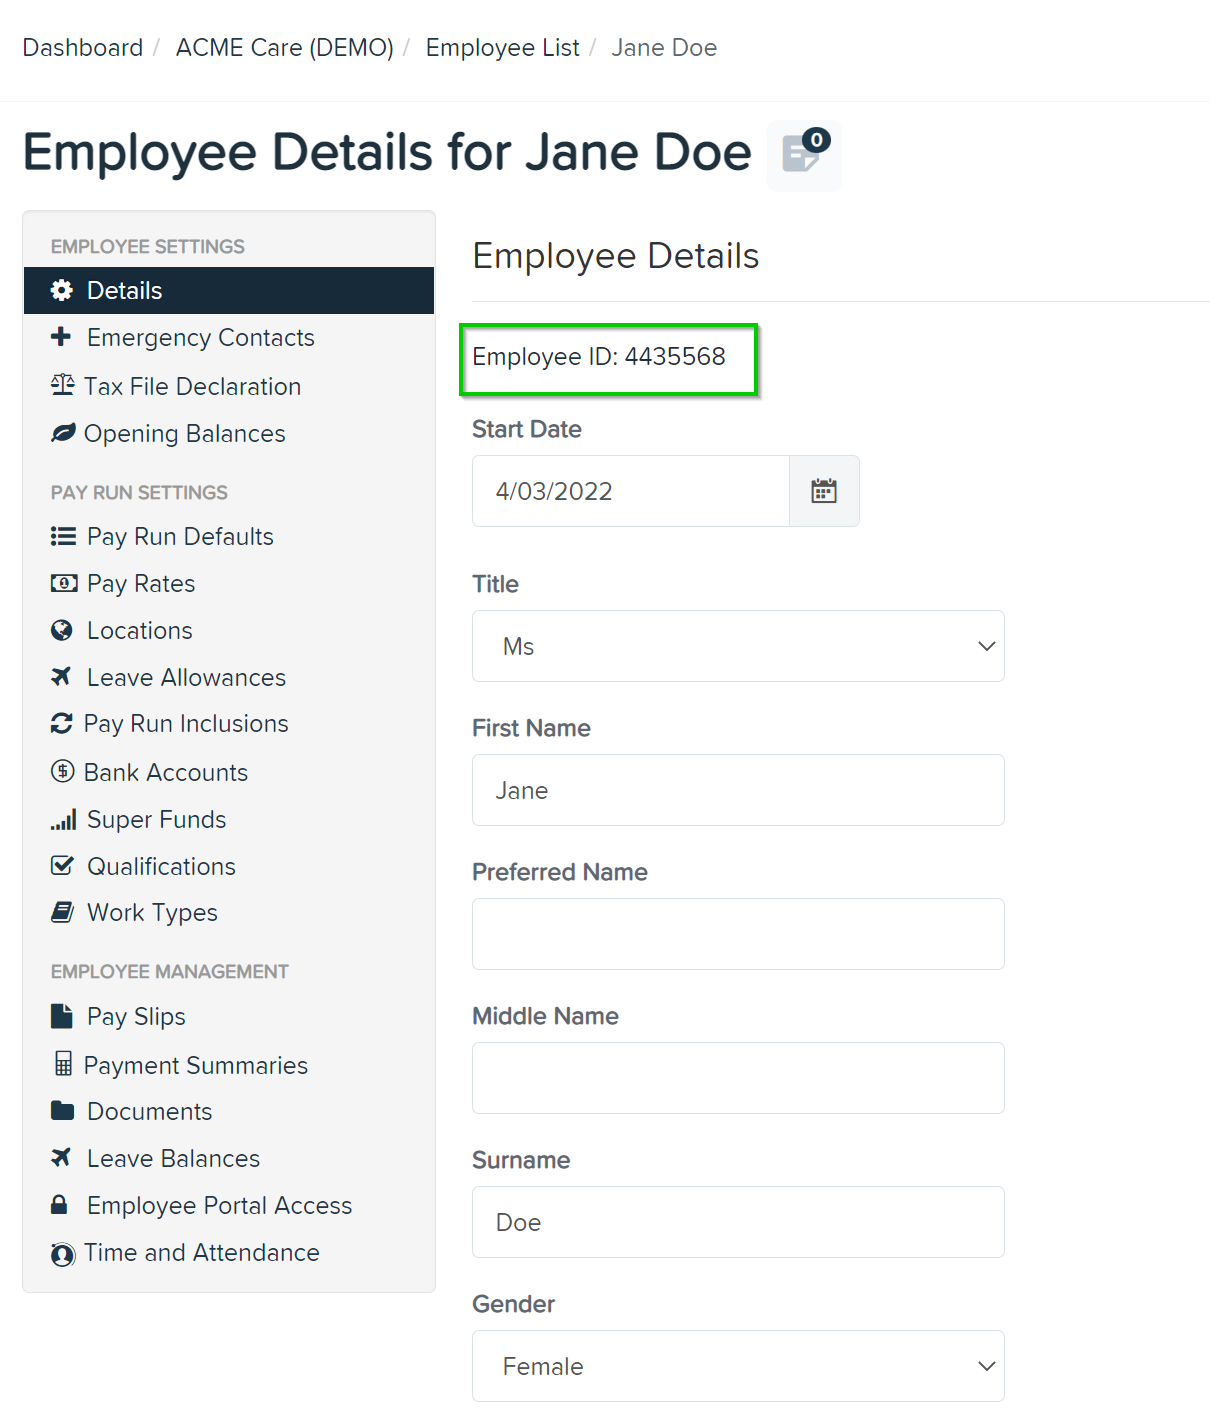
Task: Click the calculator icon for Payment Summaries
Action: [63, 1064]
